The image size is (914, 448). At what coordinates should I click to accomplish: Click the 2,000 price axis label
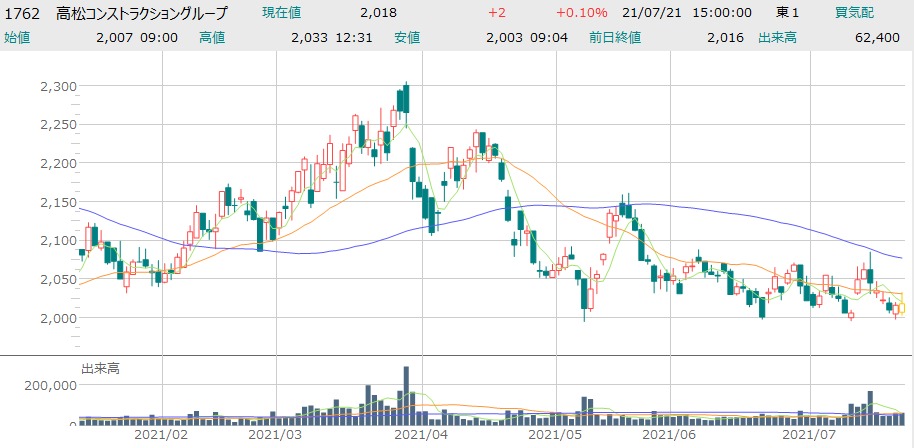tap(58, 317)
